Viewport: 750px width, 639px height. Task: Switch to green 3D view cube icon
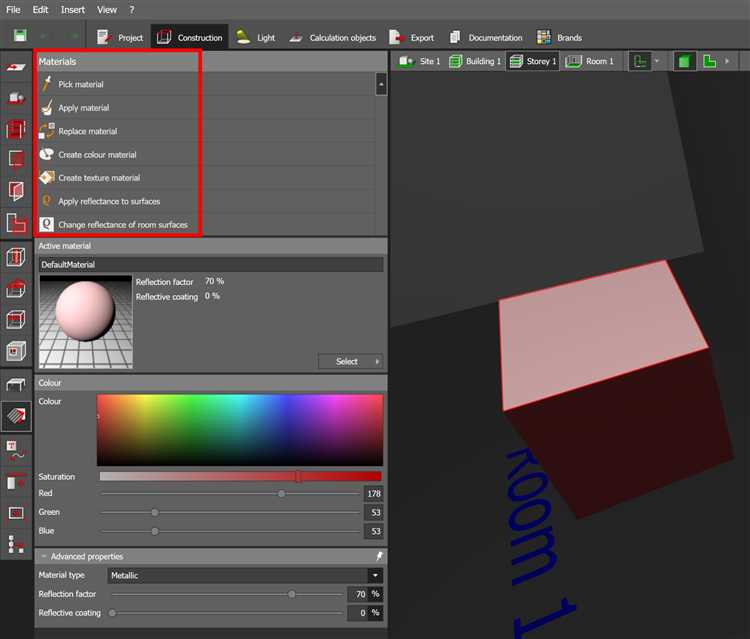click(x=684, y=61)
